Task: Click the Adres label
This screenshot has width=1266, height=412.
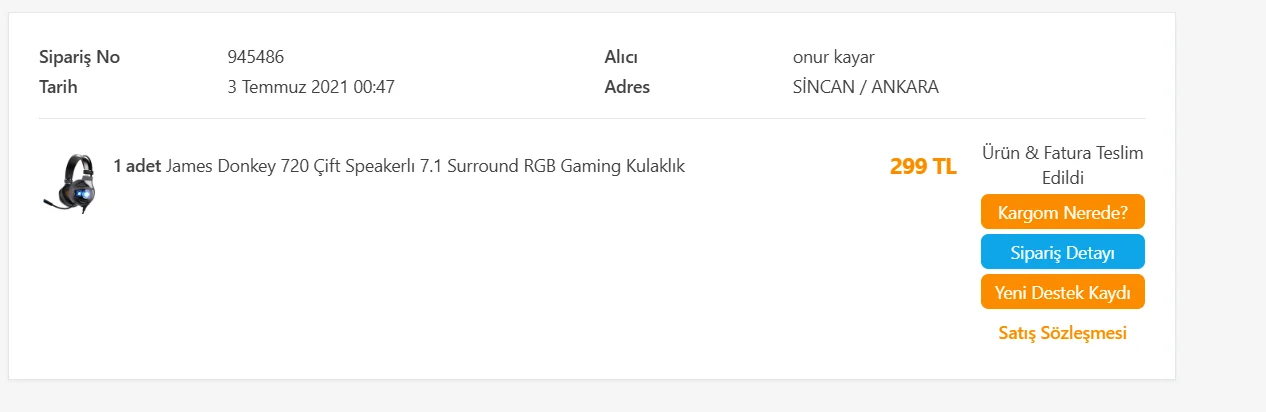Action: pyautogui.click(x=627, y=87)
